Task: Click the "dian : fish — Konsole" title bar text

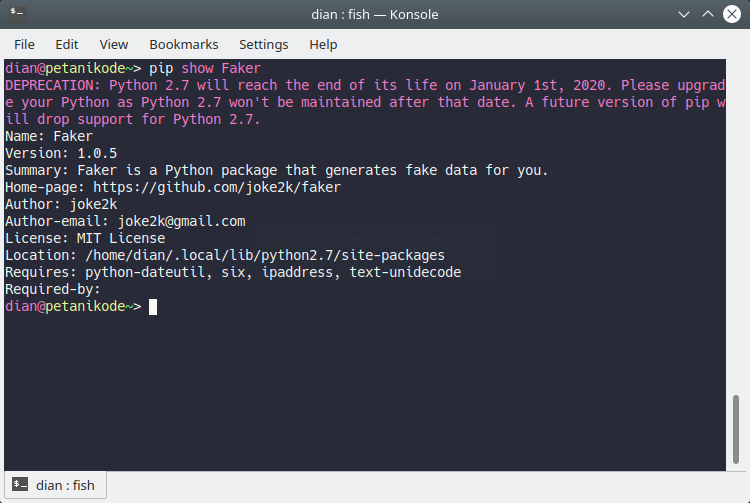Action: tap(374, 14)
